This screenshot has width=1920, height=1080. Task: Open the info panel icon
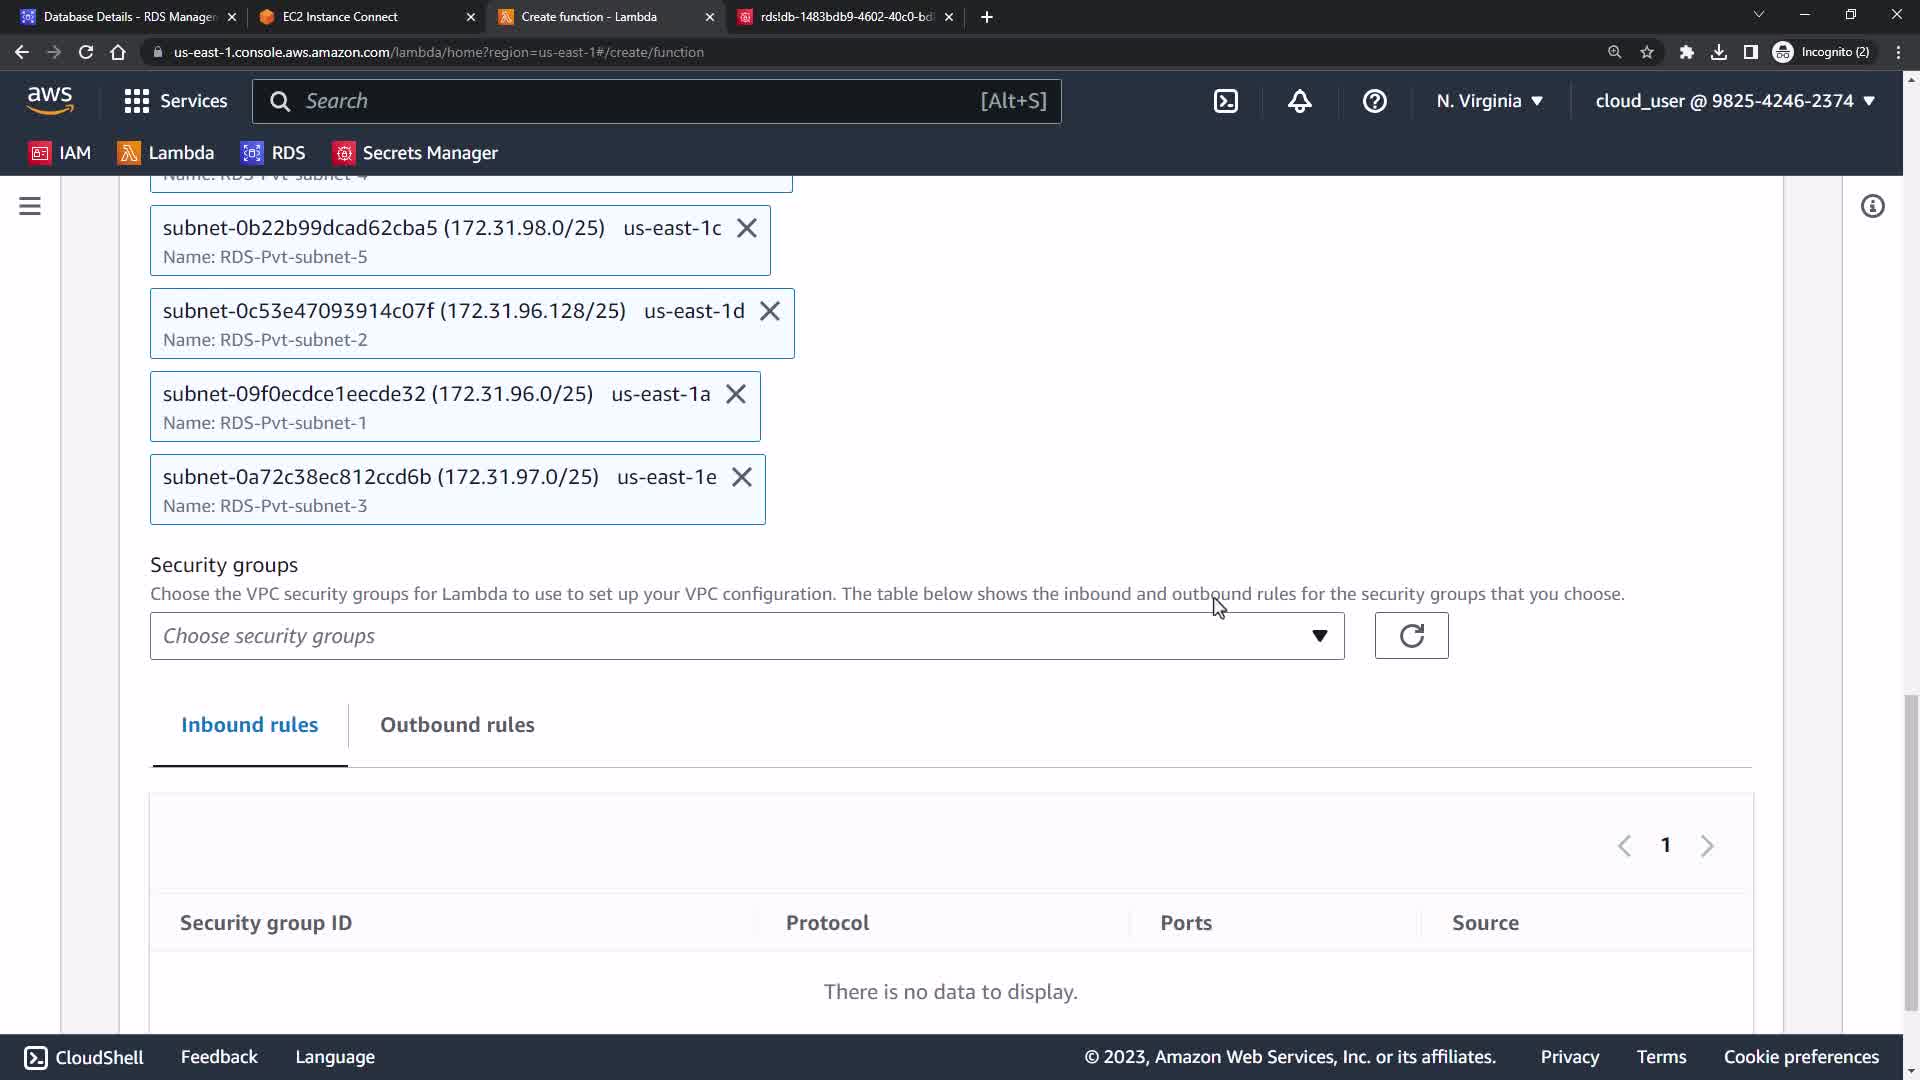coord(1872,206)
